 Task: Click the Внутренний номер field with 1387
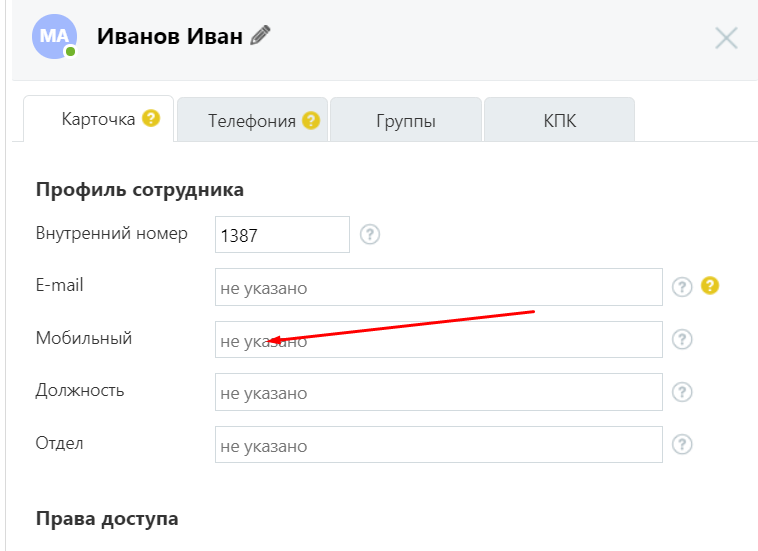pyautogui.click(x=282, y=235)
